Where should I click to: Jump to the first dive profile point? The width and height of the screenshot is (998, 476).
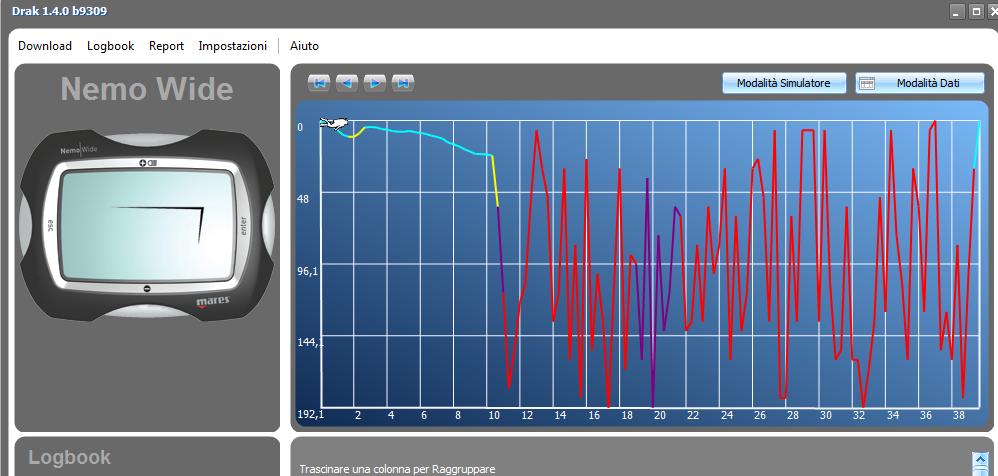click(x=319, y=83)
